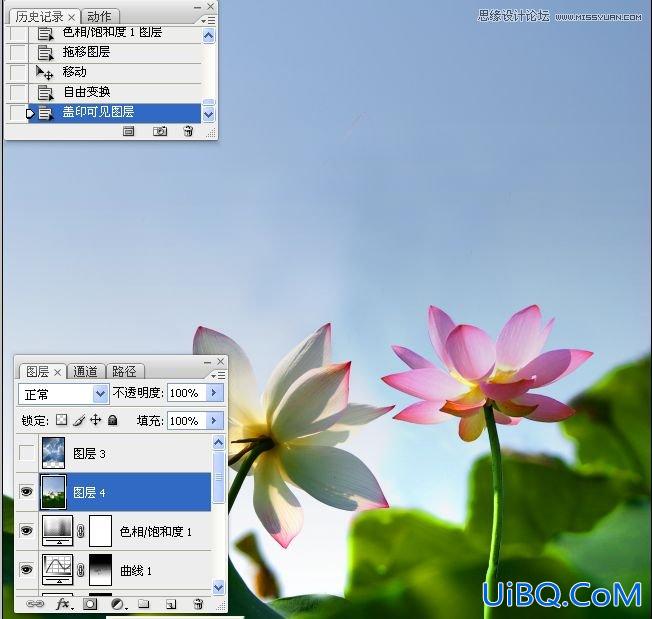Hide 色相/饱和度 1 layer eye icon
The height and width of the screenshot is (619, 652).
[x=27, y=531]
